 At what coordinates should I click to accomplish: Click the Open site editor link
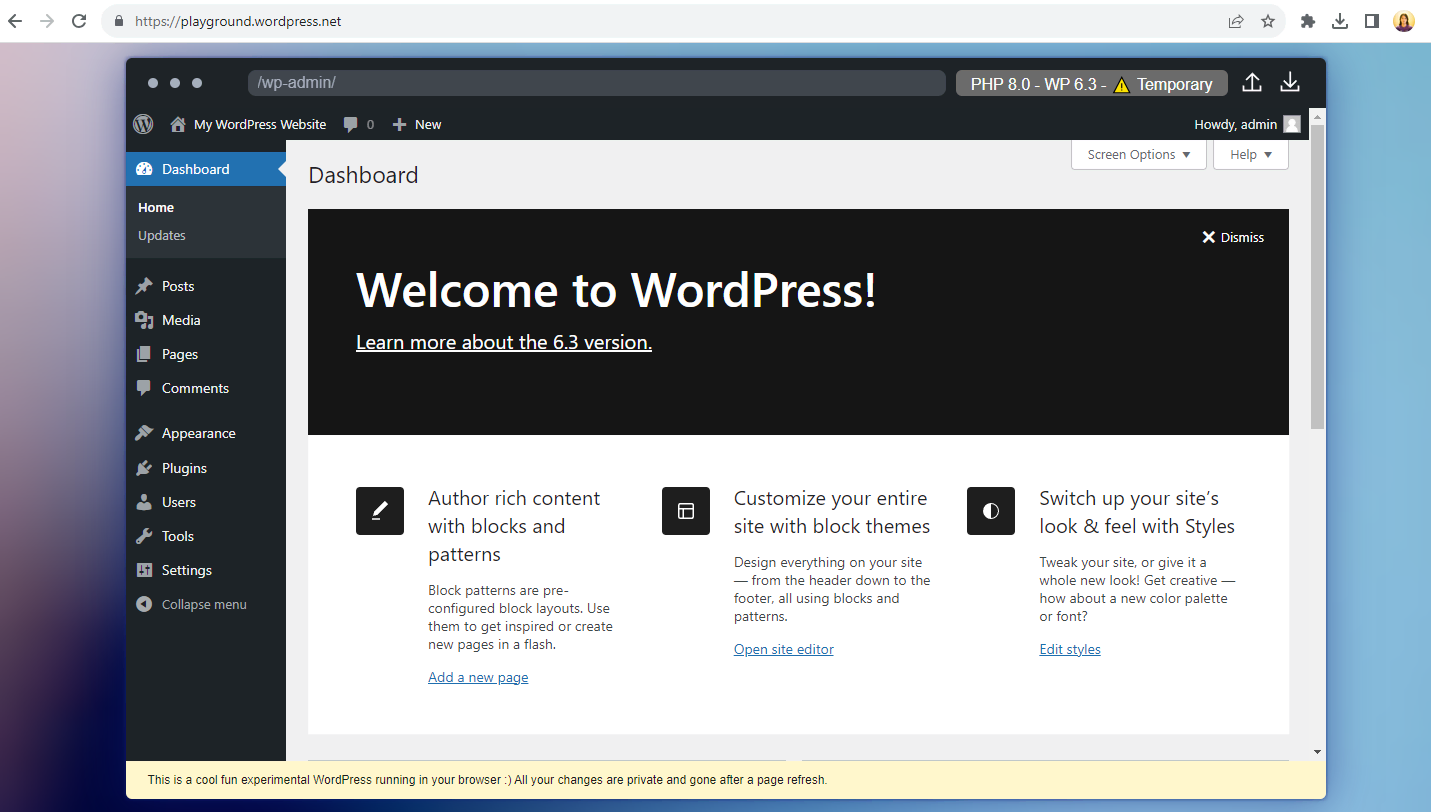pos(783,649)
